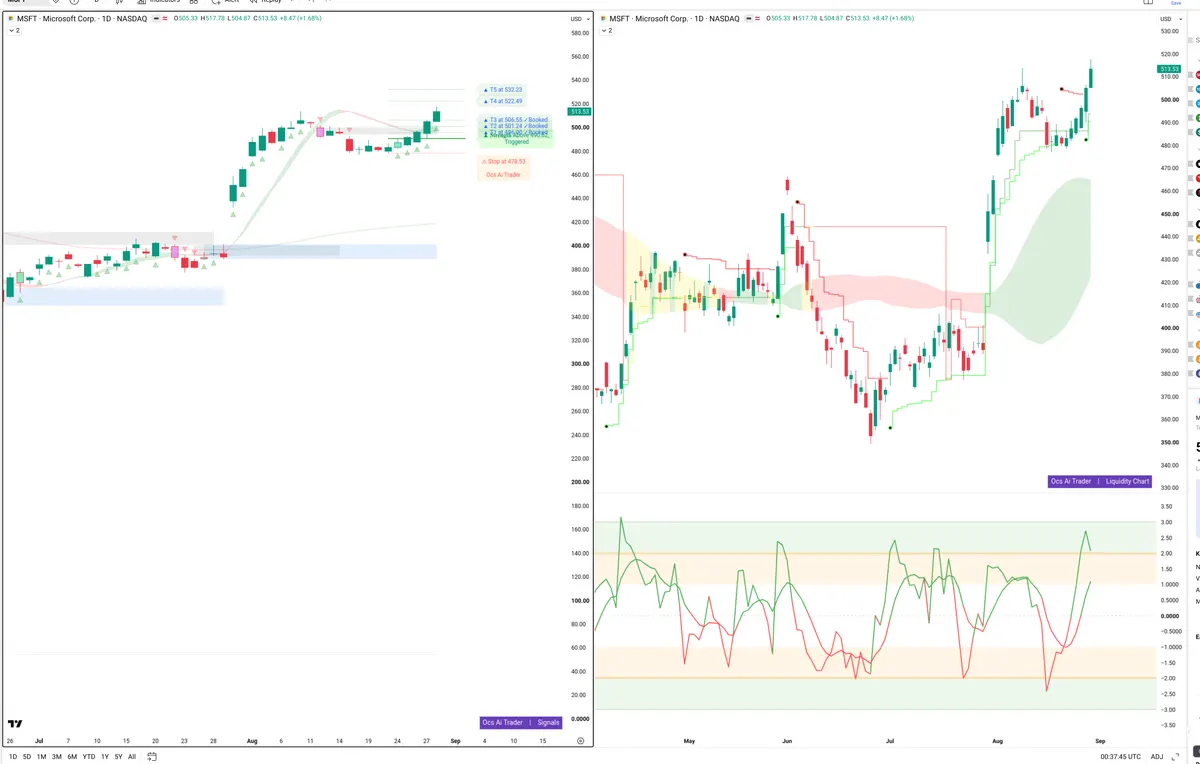This screenshot has height=764, width=1200.
Task: Click the Aug label on left chart time axis
Action: pyautogui.click(x=253, y=741)
